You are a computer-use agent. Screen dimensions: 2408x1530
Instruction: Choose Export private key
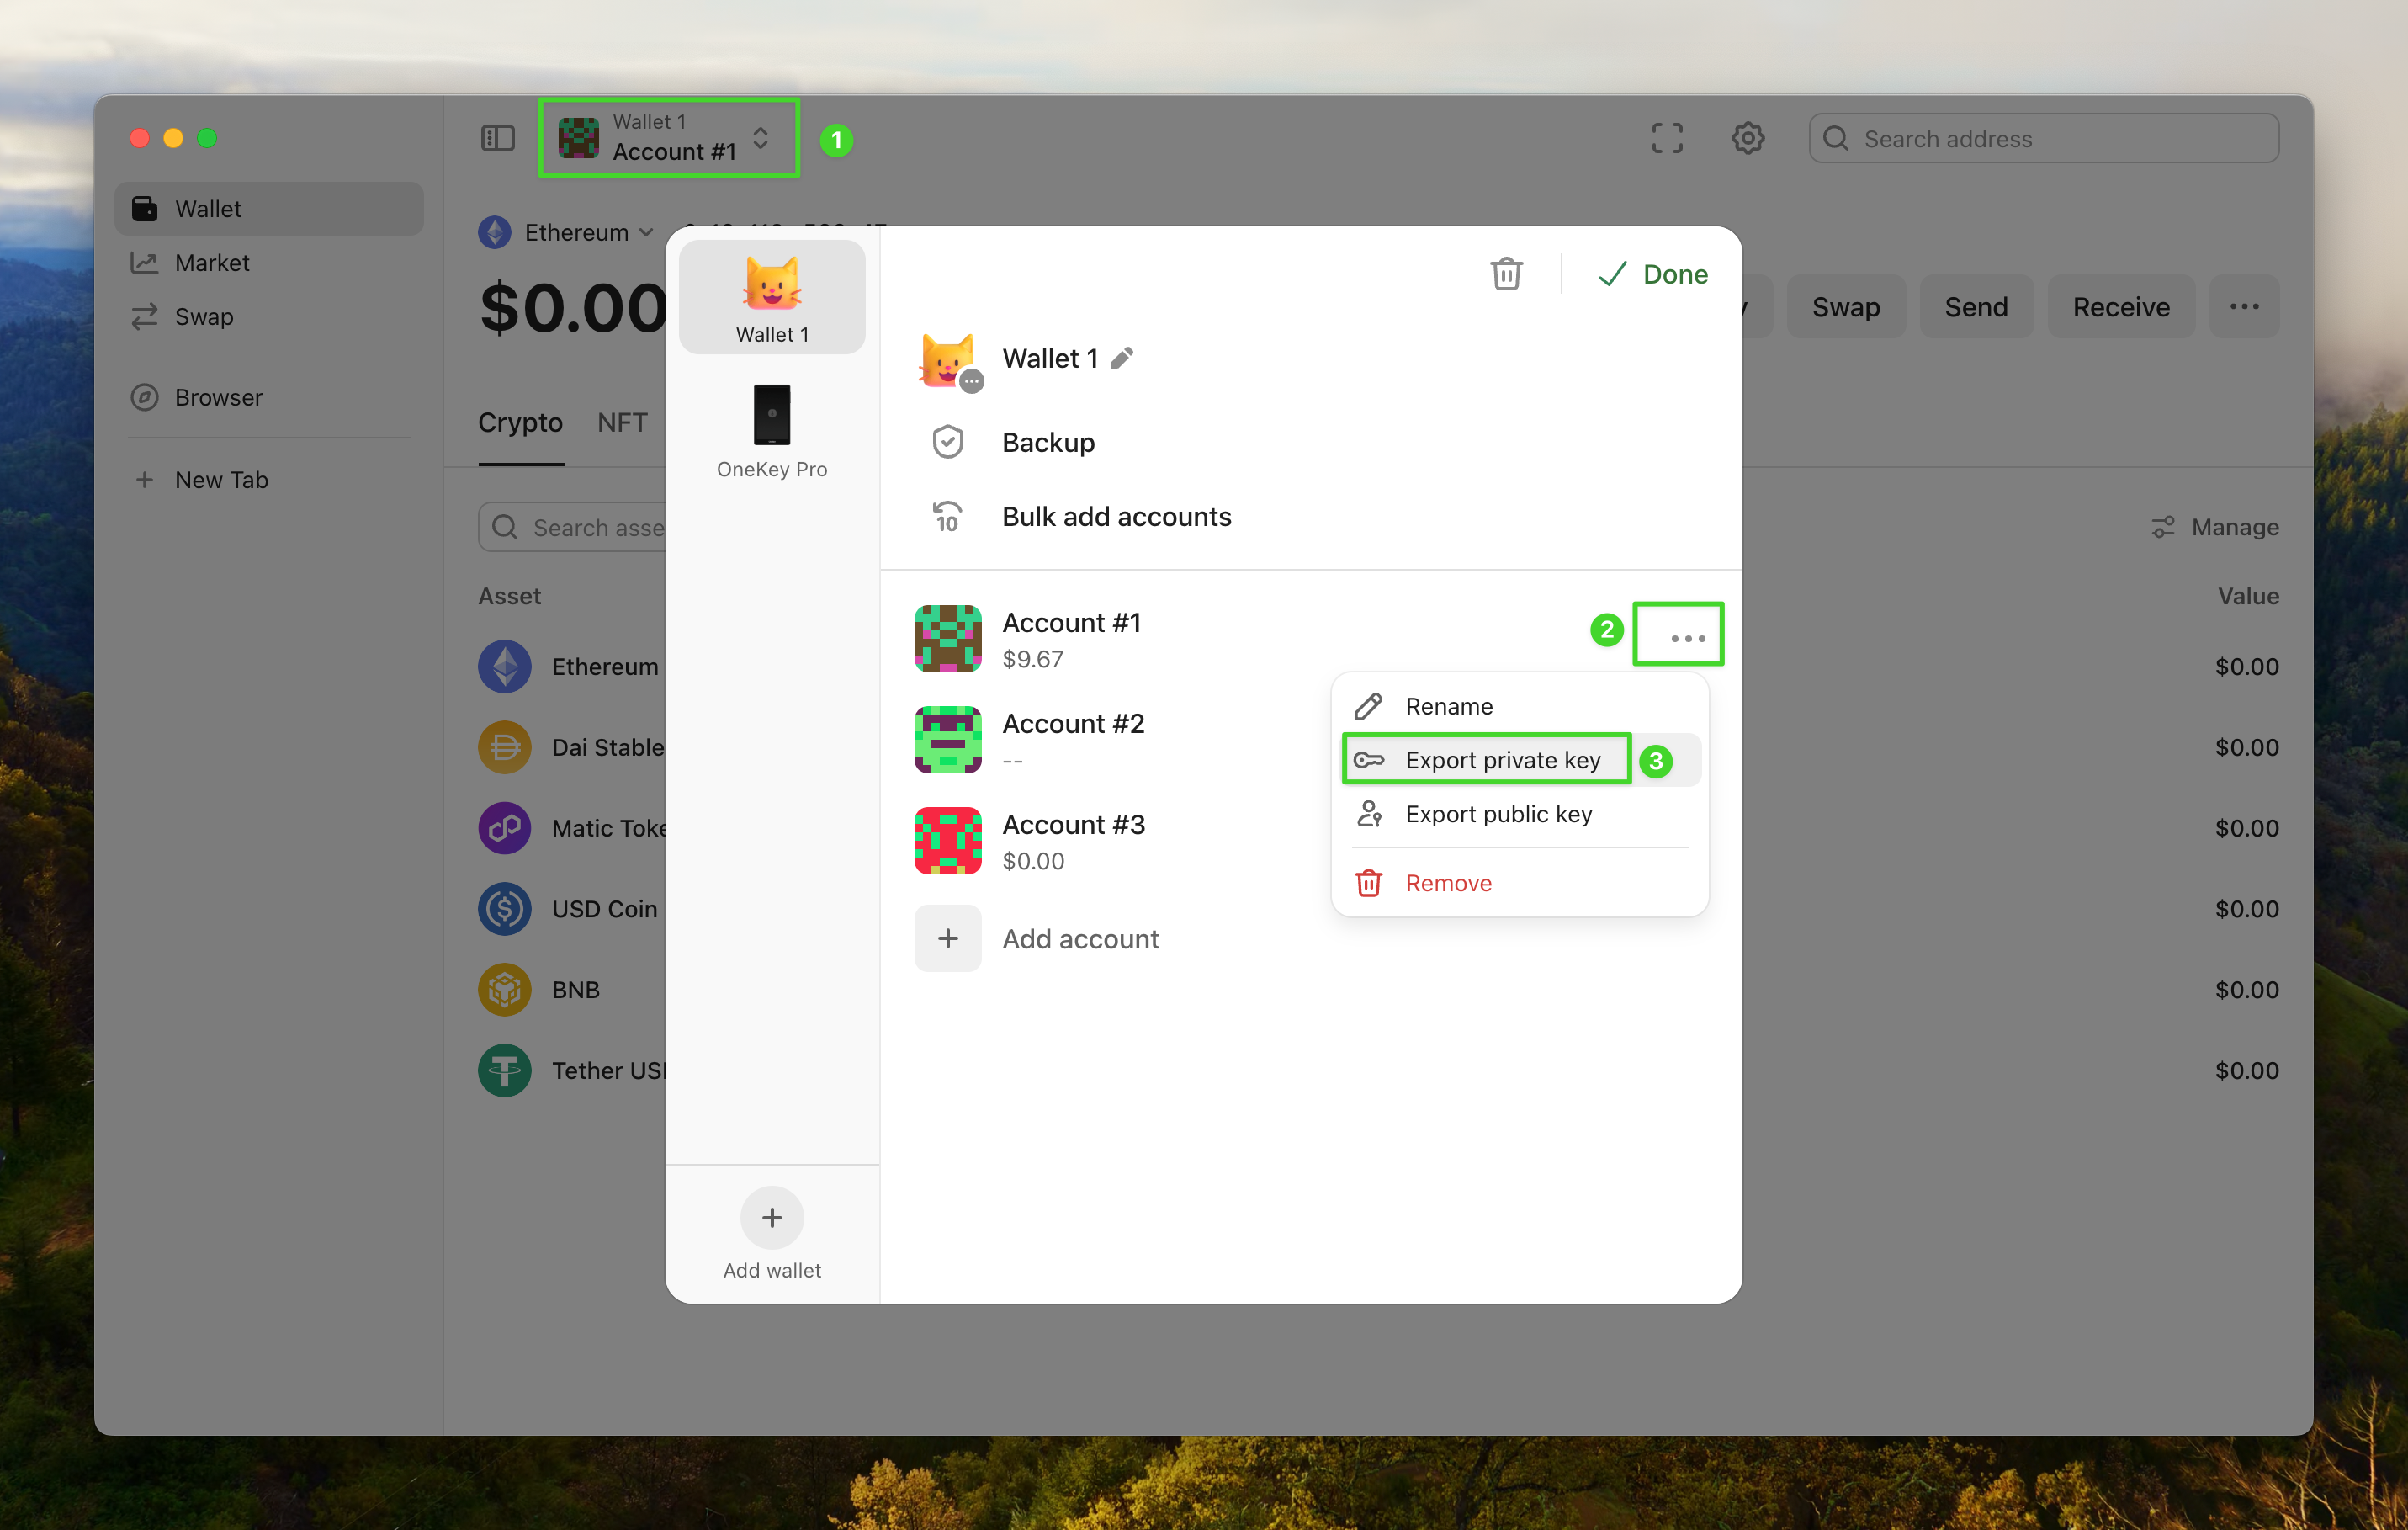(x=1520, y=759)
